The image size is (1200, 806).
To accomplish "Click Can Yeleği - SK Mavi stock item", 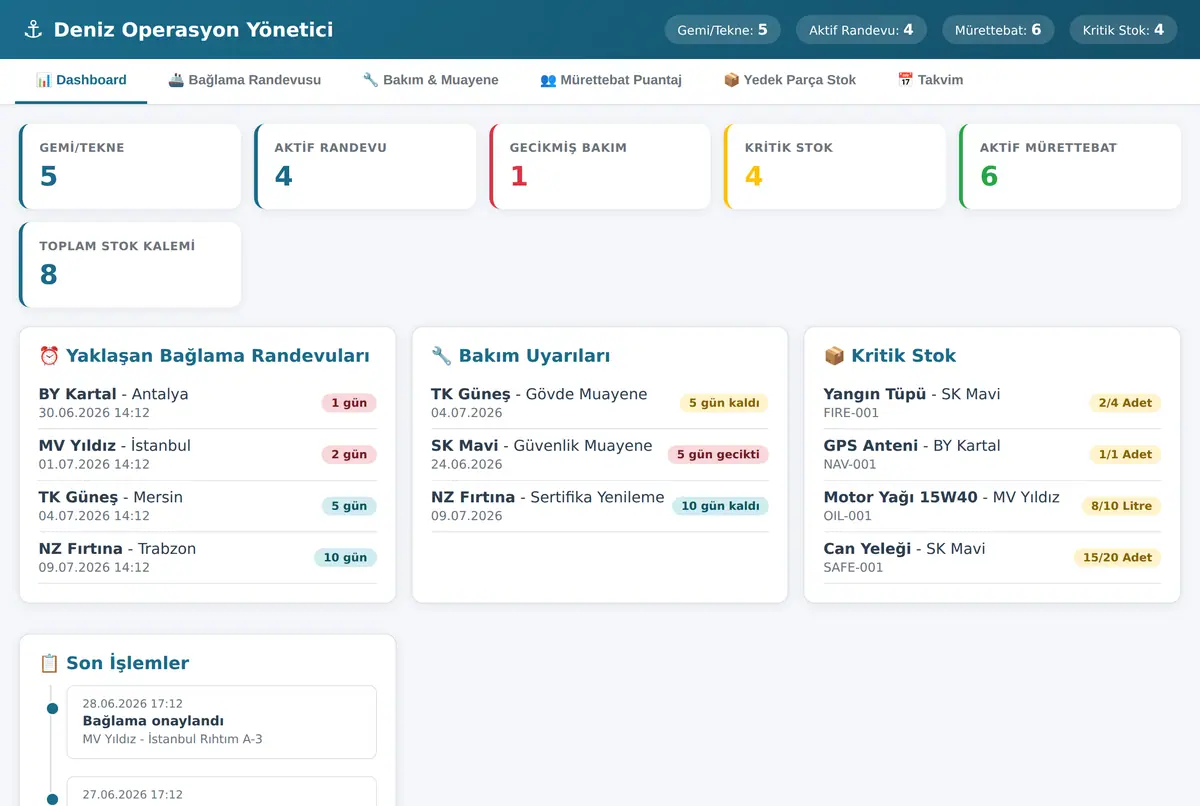I will (992, 558).
